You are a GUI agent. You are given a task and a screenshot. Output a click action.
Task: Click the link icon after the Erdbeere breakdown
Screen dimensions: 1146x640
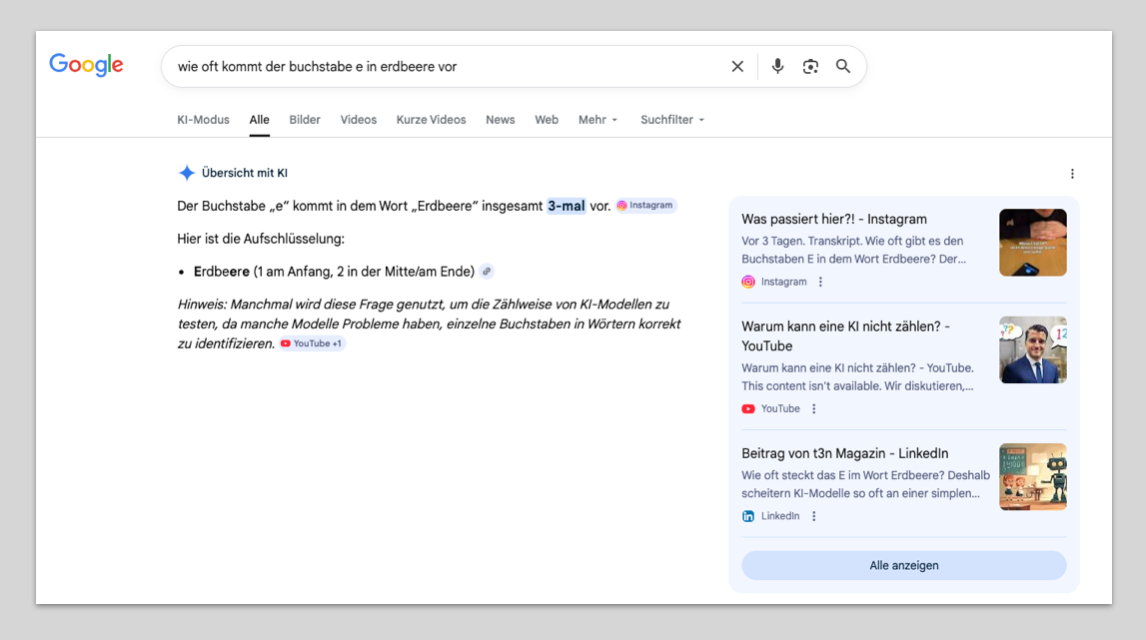[x=487, y=270]
